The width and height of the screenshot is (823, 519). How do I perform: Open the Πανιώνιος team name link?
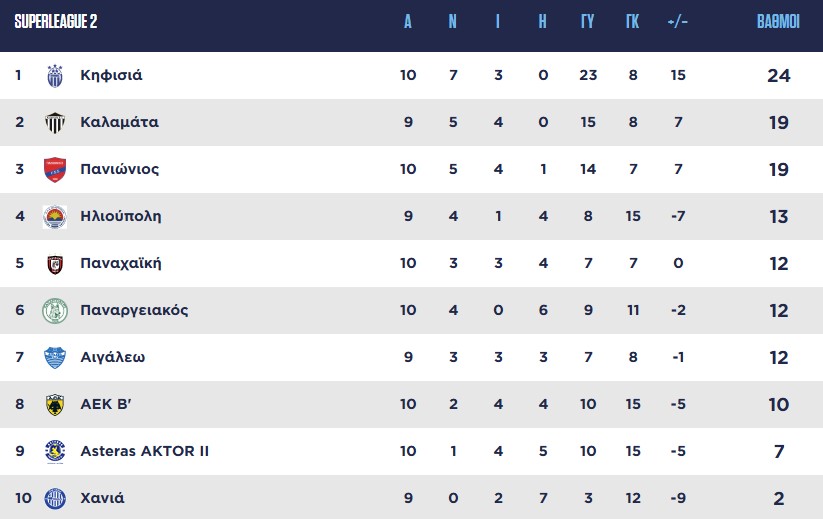click(x=119, y=169)
